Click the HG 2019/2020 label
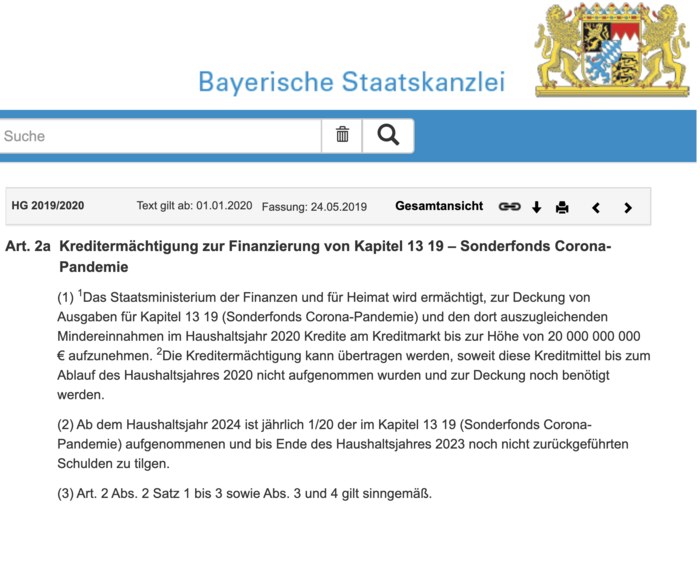 (x=48, y=205)
